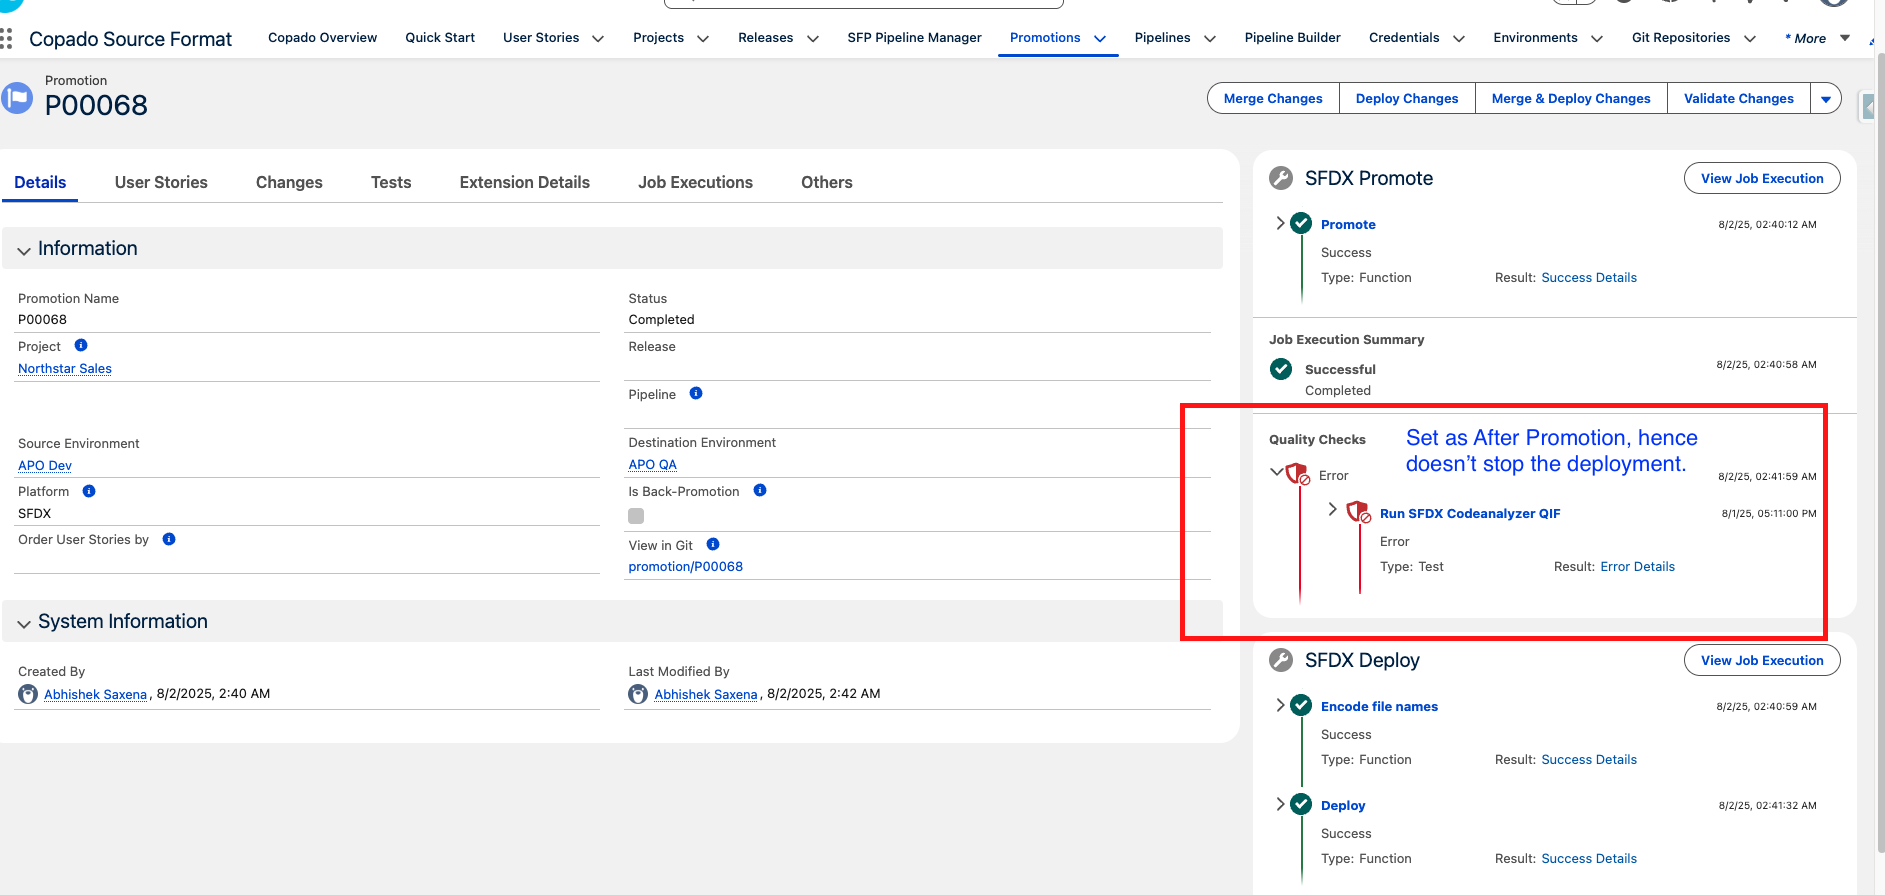The image size is (1885, 895).
Task: Collapse the Information section
Action: point(24,250)
